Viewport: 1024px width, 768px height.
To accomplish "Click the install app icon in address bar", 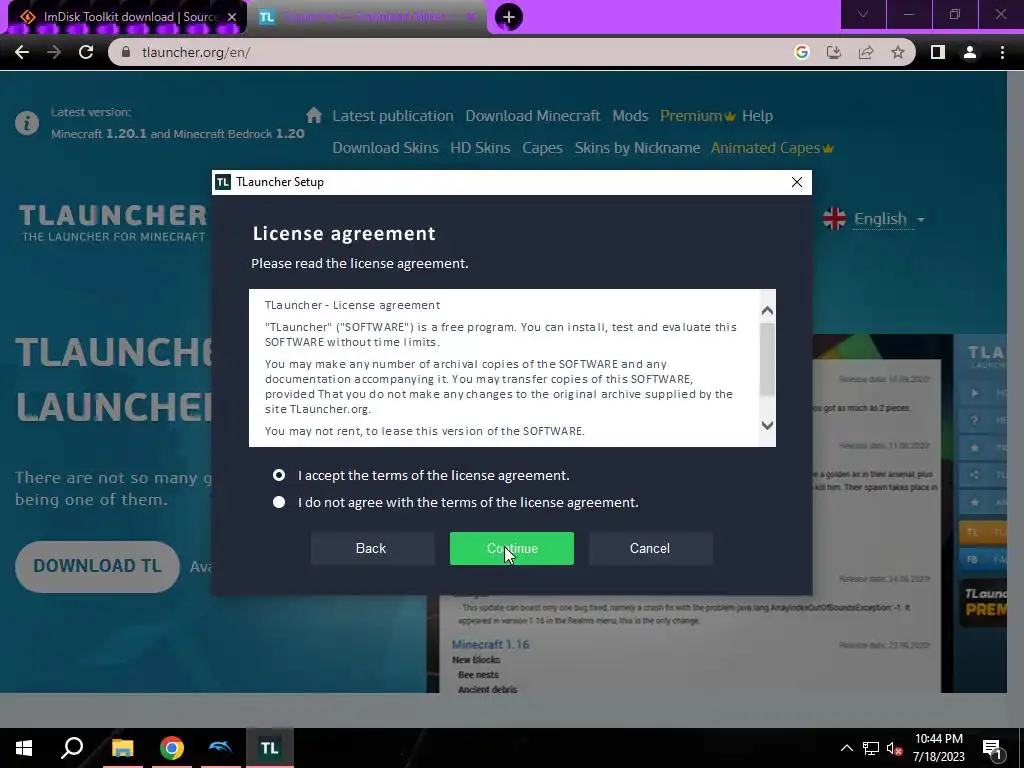I will click(x=834, y=52).
